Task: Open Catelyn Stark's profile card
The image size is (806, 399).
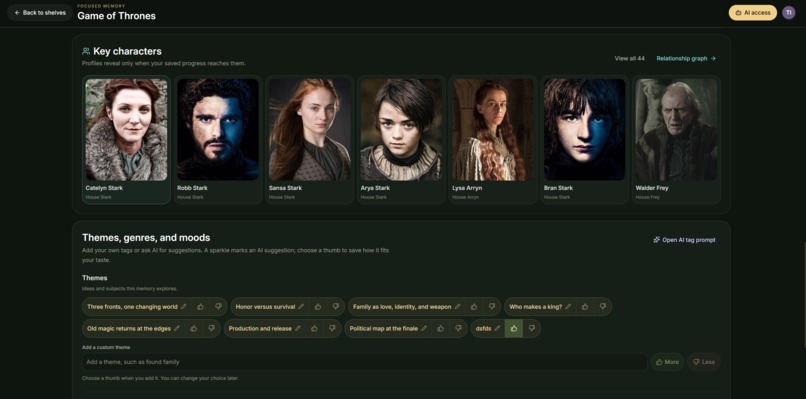Action: (126, 140)
